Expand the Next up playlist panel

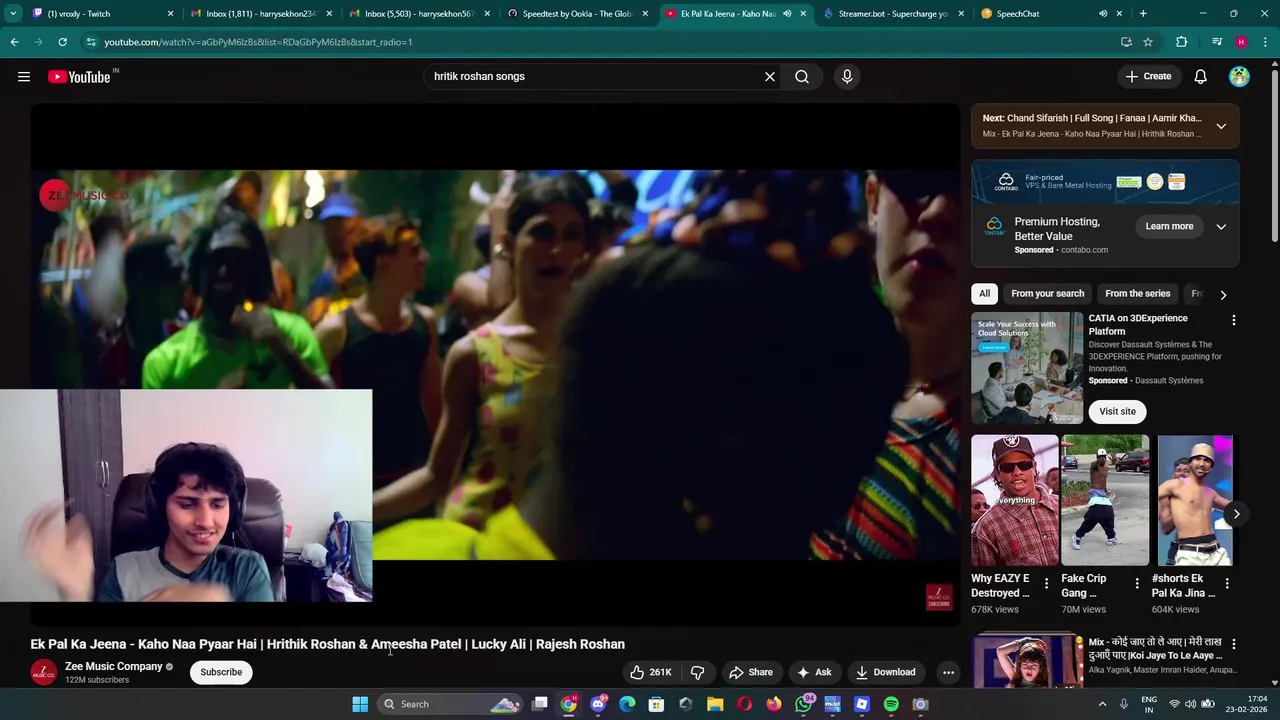(x=1221, y=126)
